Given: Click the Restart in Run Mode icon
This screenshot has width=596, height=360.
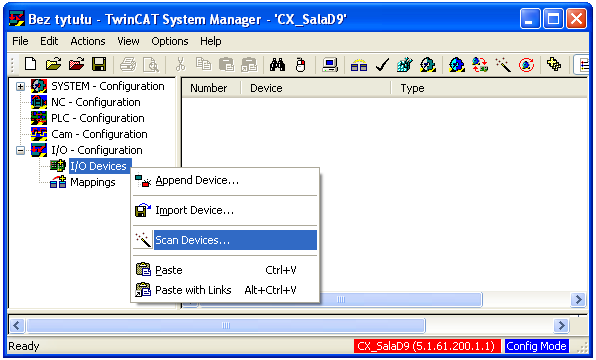Looking at the screenshot, I should [428, 64].
